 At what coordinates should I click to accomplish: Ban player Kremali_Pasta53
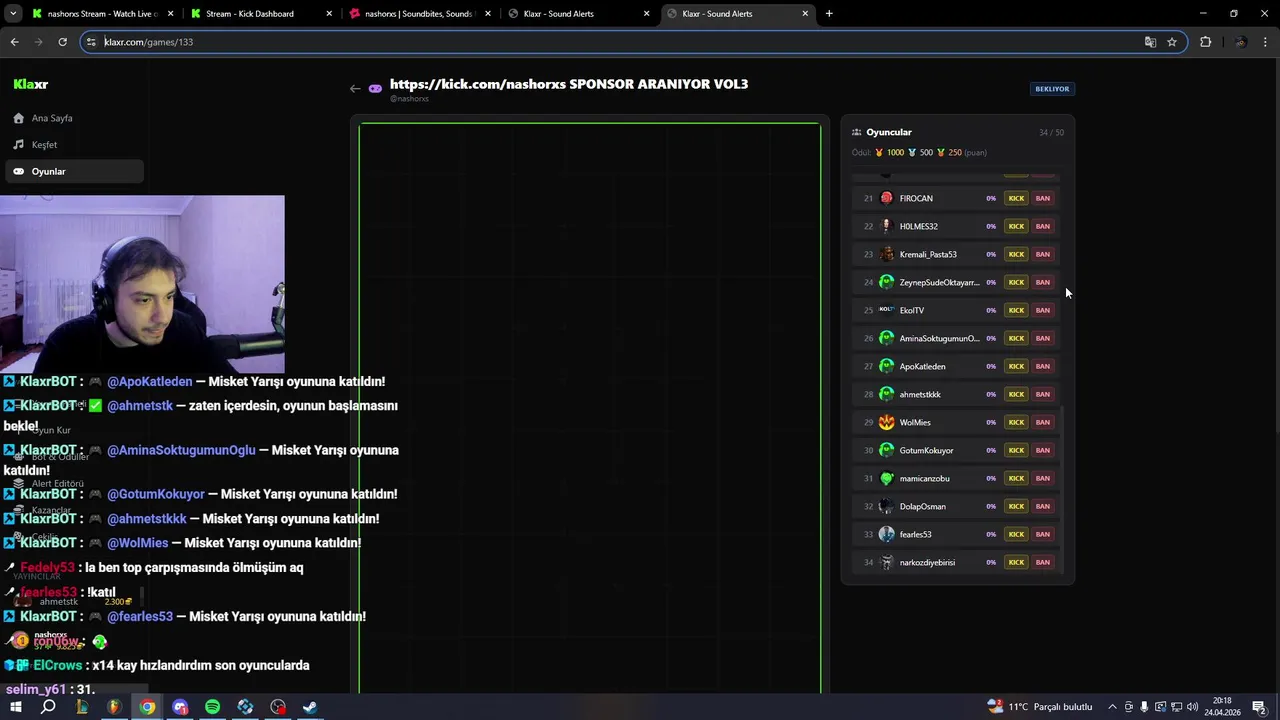coord(1043,254)
